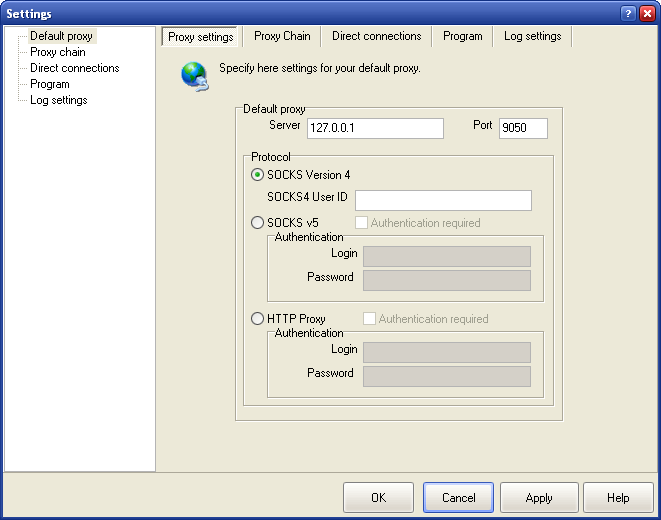Go to the Program tab

462,36
